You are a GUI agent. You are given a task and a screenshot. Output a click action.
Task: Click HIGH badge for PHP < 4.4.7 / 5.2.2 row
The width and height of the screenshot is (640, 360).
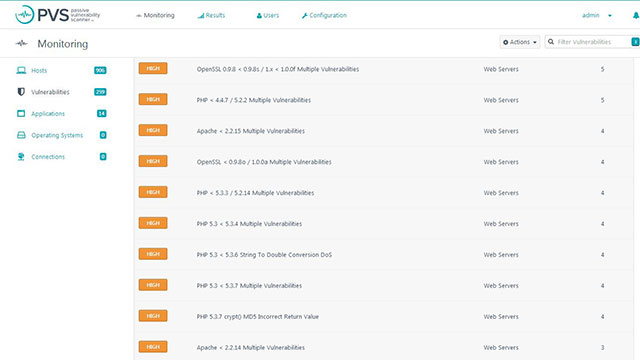point(153,99)
